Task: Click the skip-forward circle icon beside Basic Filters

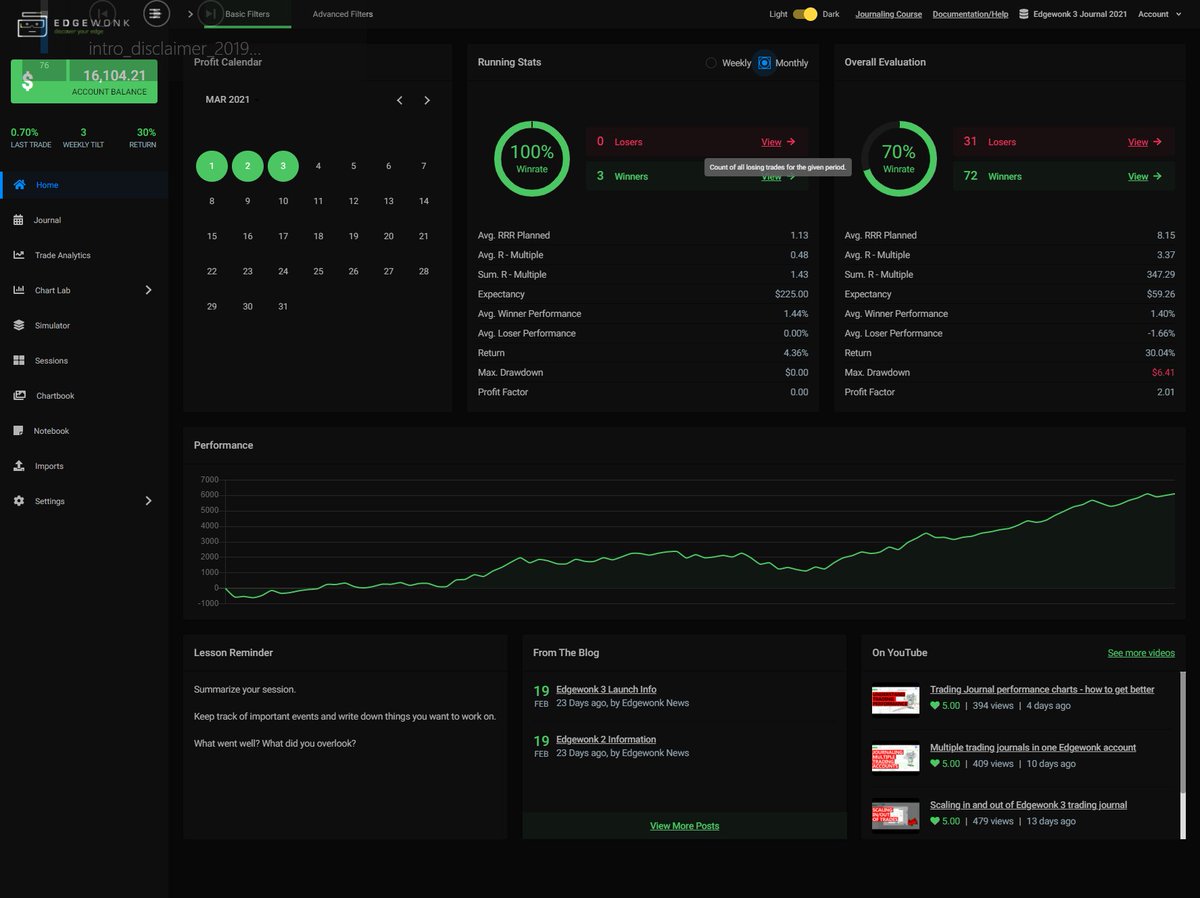Action: [210, 13]
